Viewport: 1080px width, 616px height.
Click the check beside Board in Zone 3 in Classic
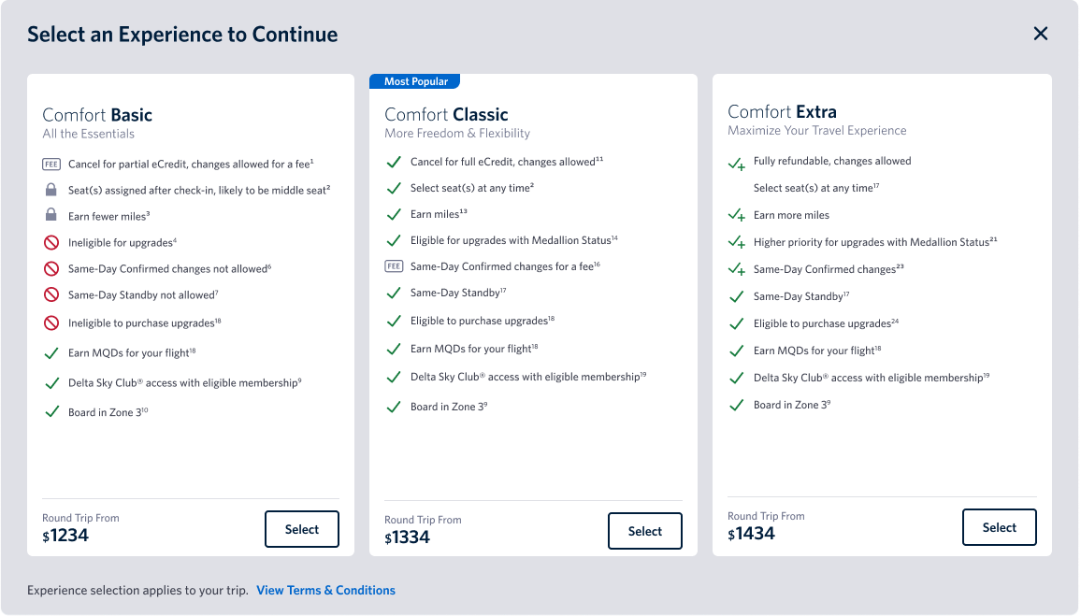[x=394, y=405]
